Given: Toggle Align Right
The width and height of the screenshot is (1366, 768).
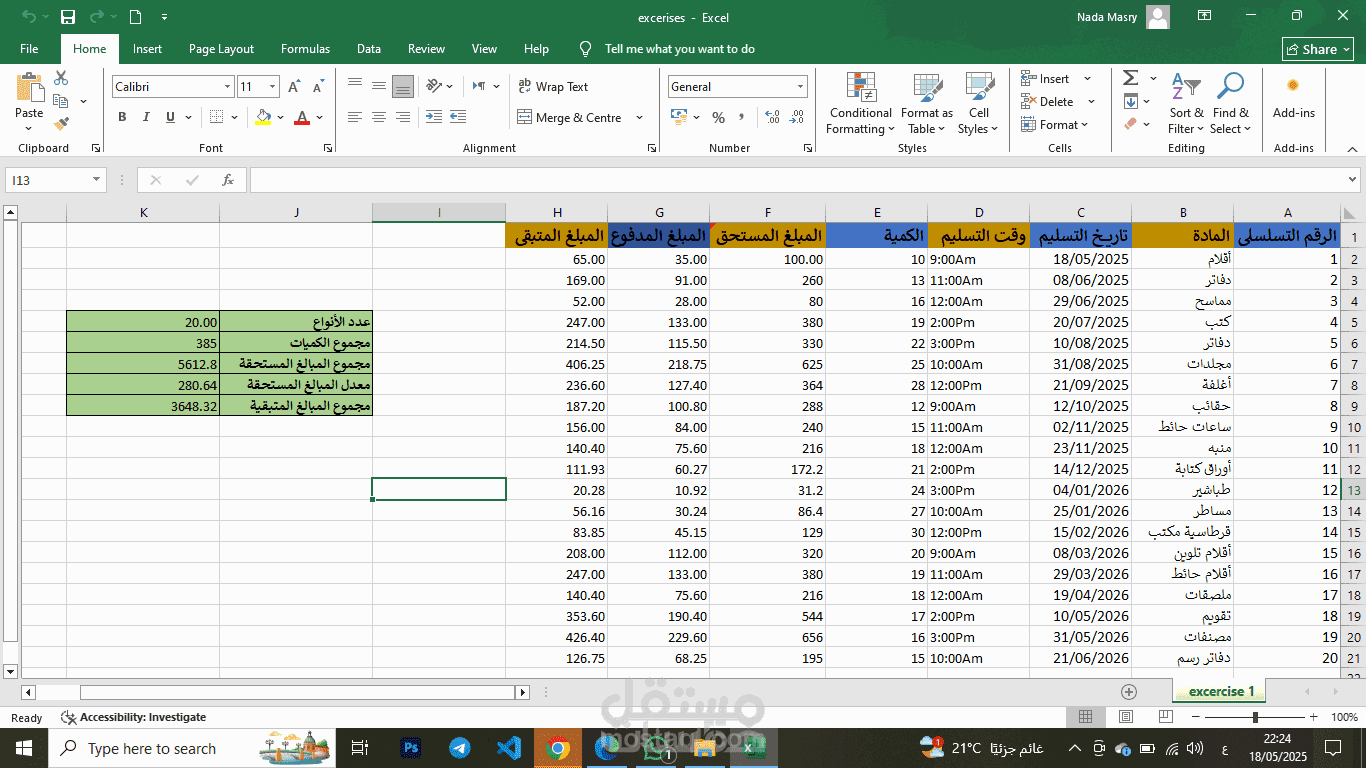Looking at the screenshot, I should click(x=402, y=118).
